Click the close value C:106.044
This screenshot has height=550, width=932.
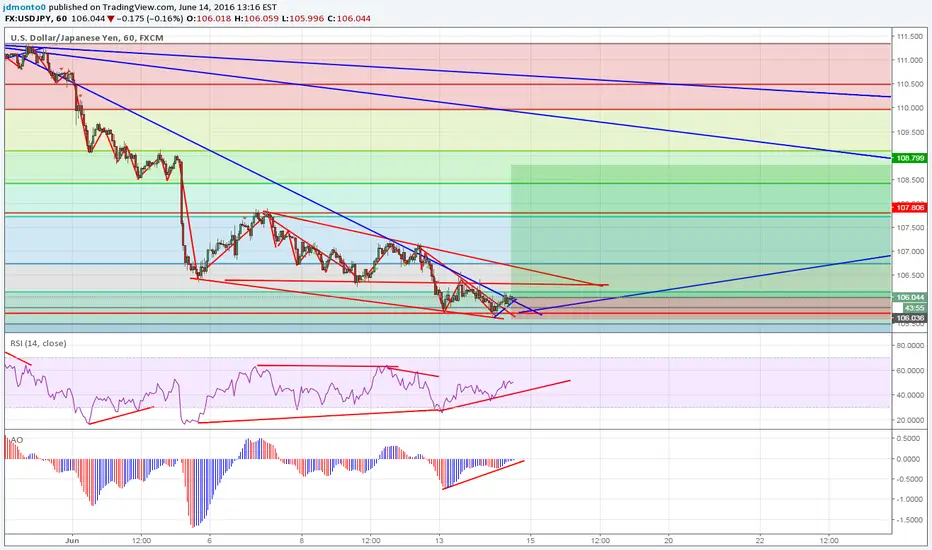click(x=349, y=18)
